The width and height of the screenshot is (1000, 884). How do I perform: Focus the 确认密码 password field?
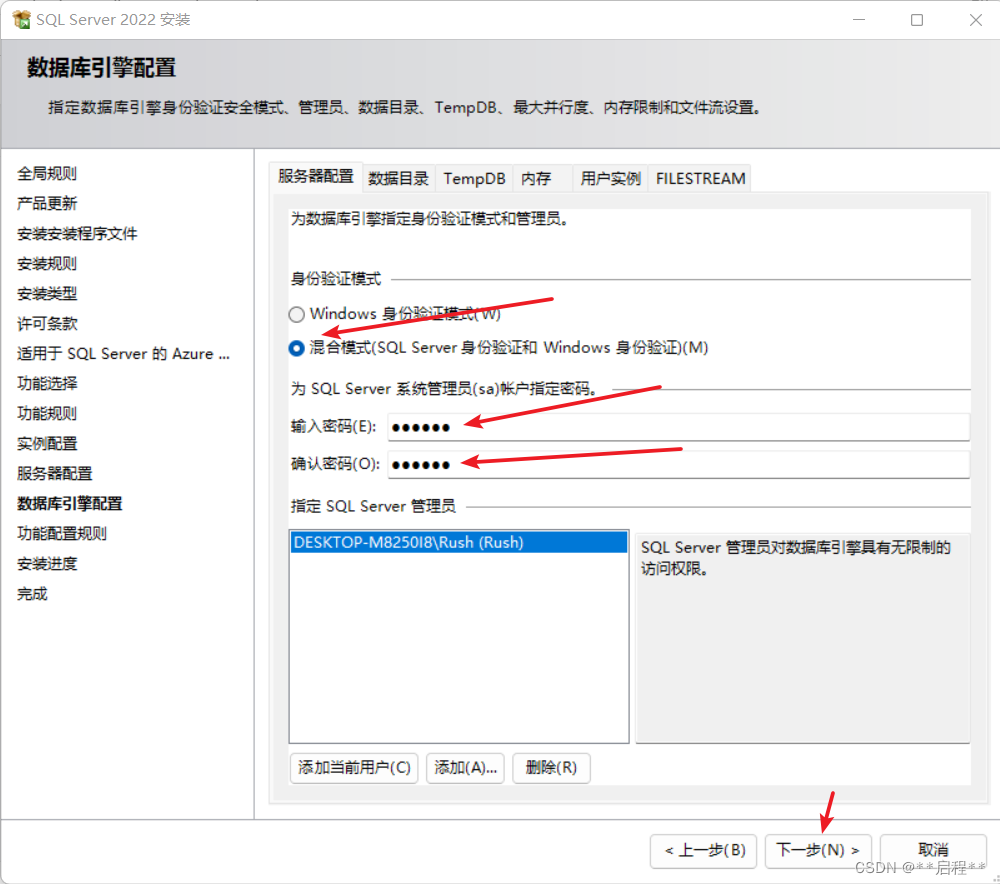point(679,464)
